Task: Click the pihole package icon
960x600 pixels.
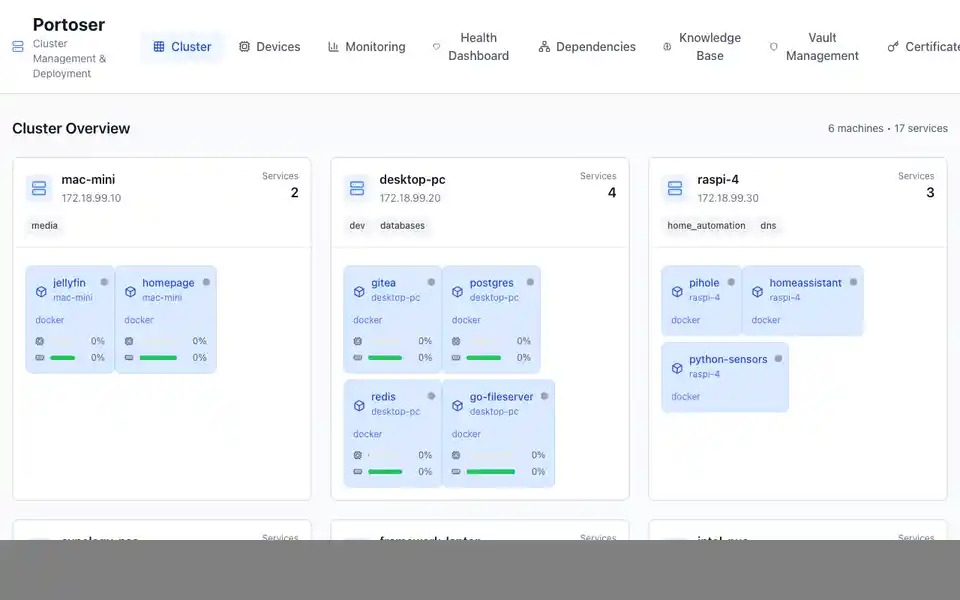Action: (x=677, y=291)
